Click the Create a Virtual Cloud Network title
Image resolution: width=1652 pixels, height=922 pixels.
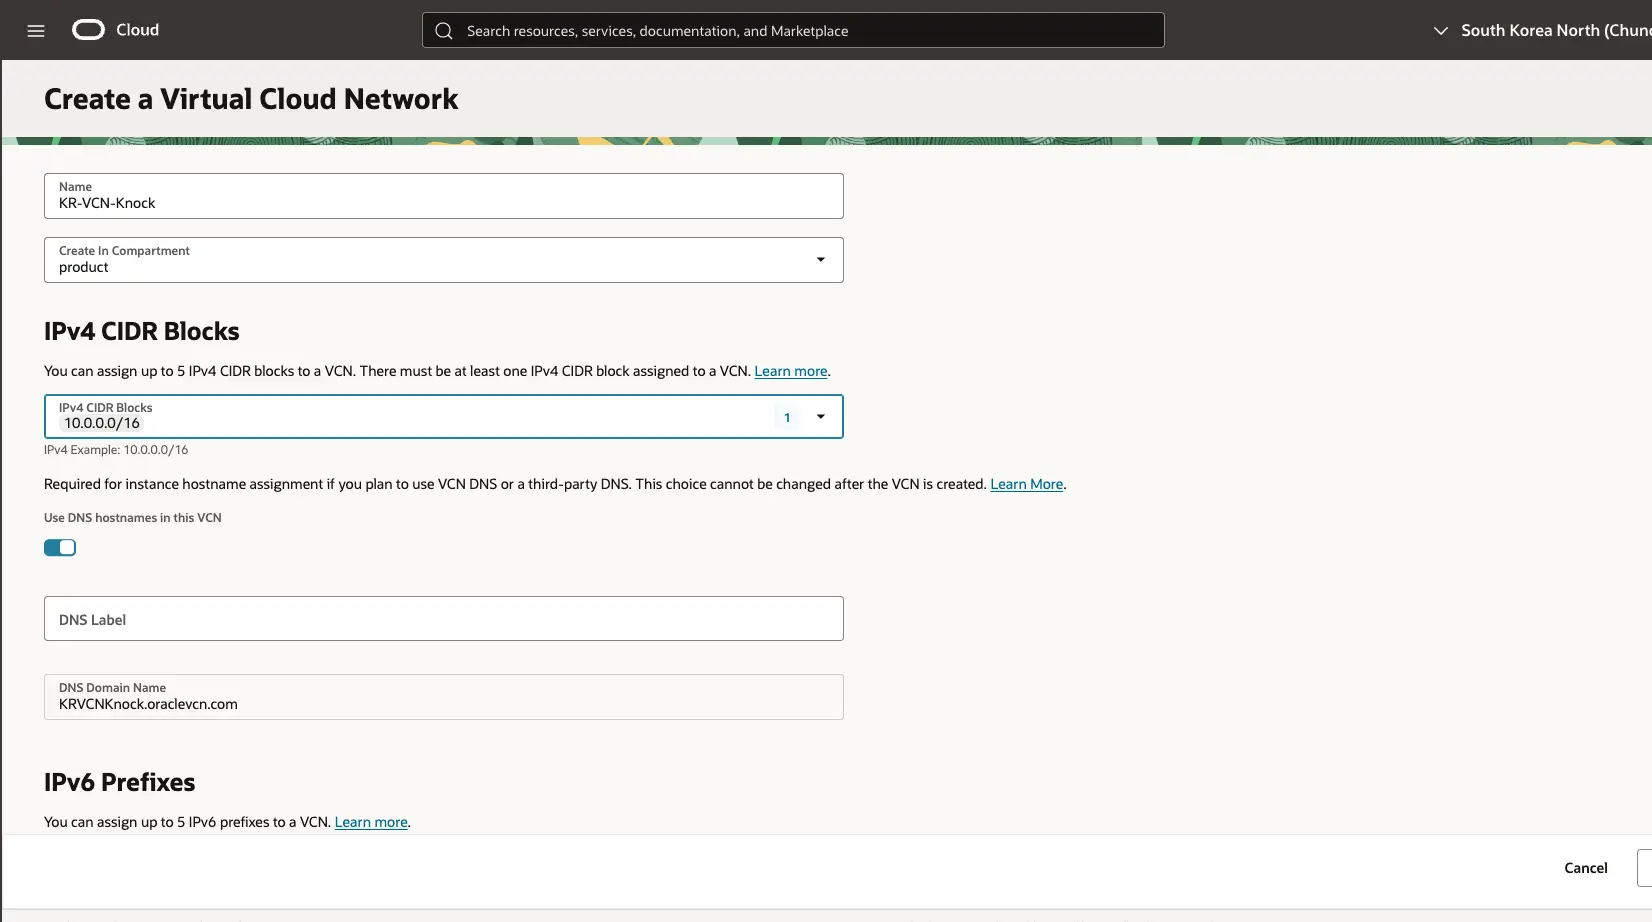click(x=251, y=98)
